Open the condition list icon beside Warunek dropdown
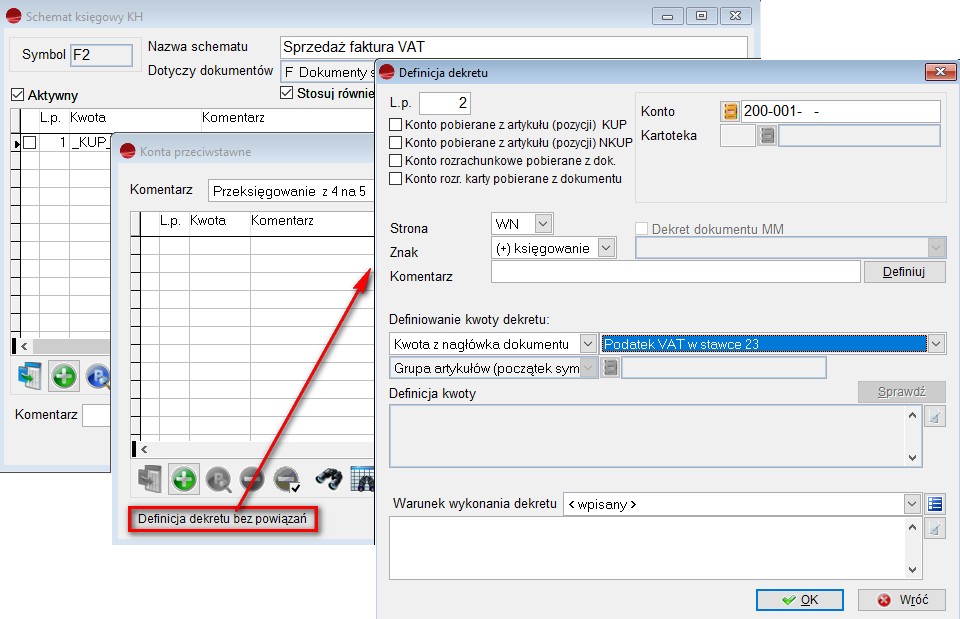This screenshot has height=619, width=960. (935, 503)
